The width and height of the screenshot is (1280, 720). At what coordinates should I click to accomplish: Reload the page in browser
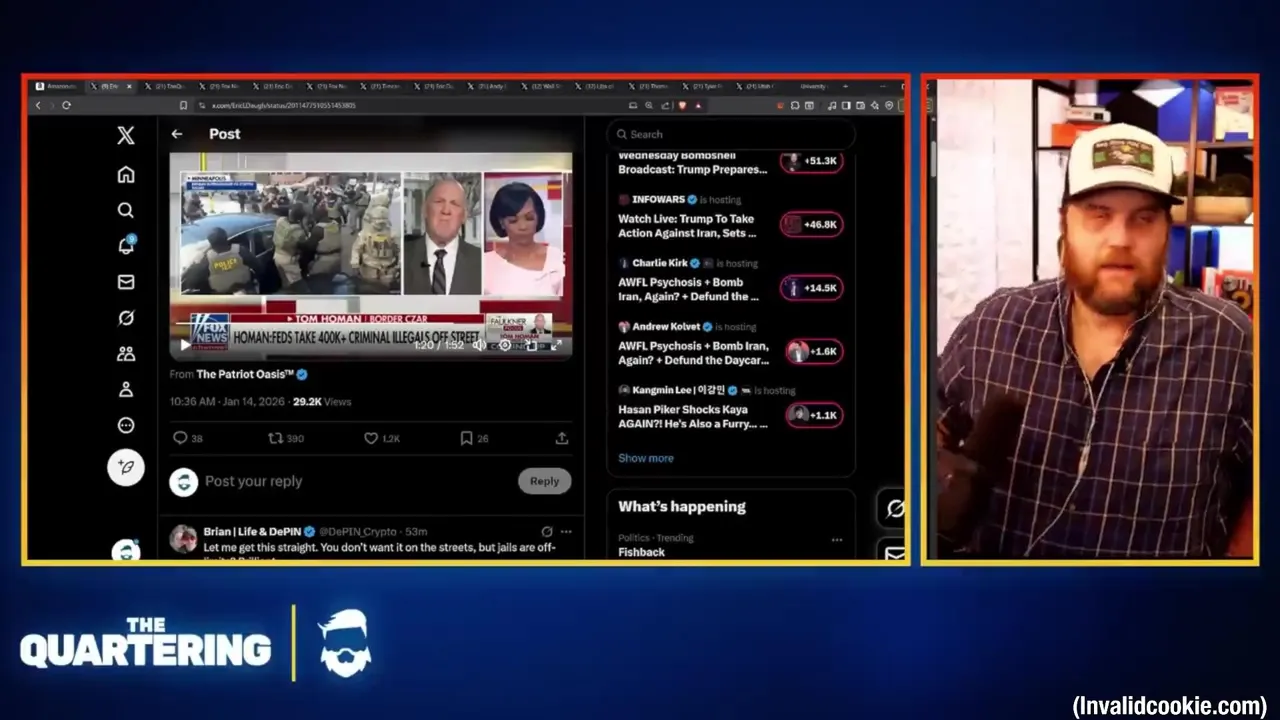(x=66, y=105)
